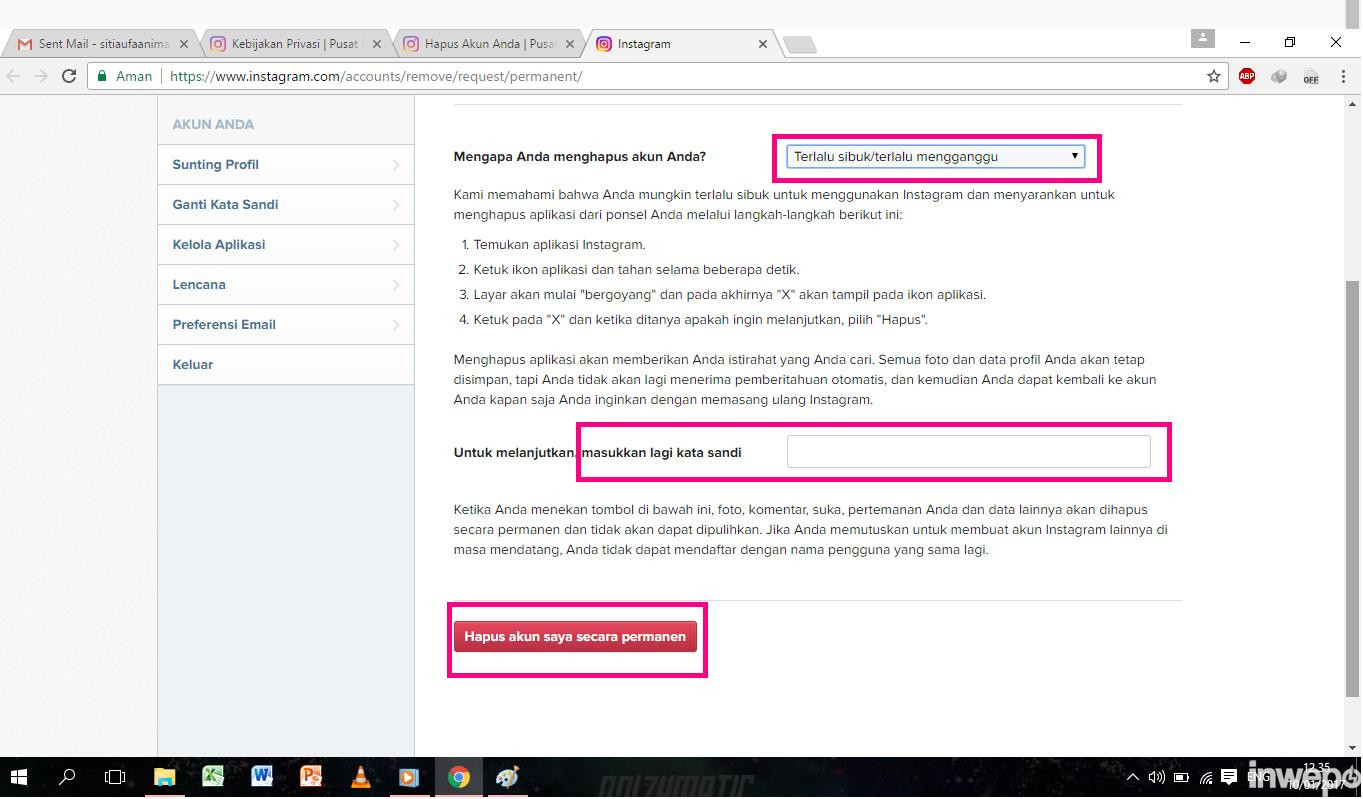
Task: Launch PowerPoint from taskbar
Action: 311,777
